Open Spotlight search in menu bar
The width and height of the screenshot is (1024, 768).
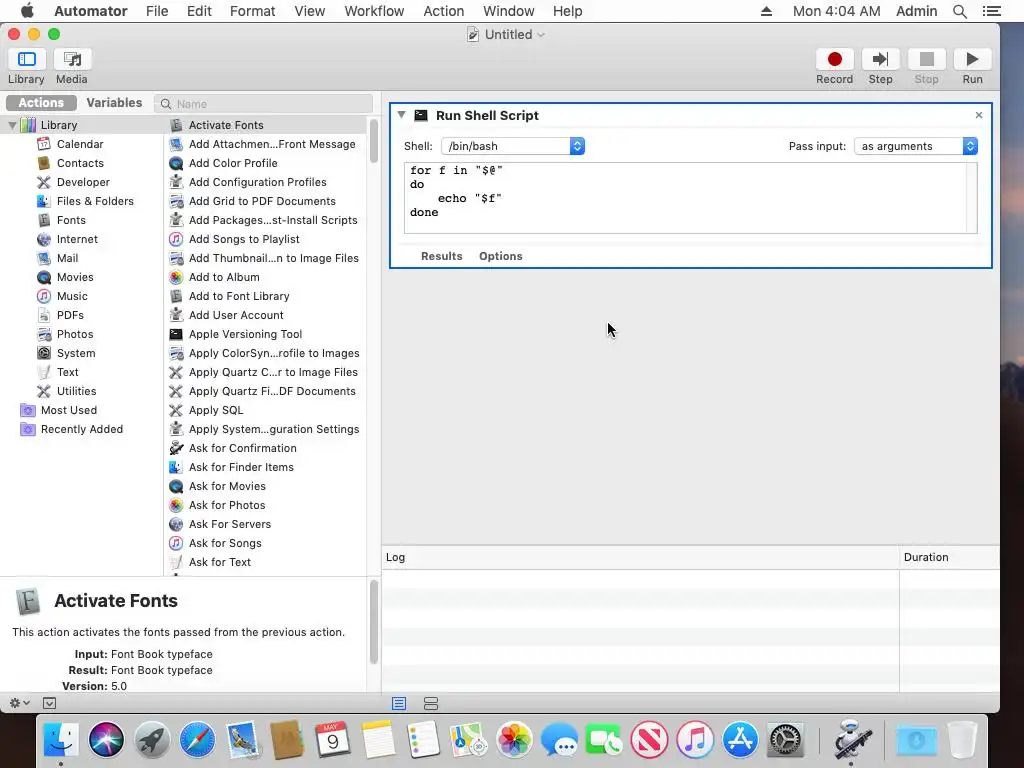click(959, 11)
